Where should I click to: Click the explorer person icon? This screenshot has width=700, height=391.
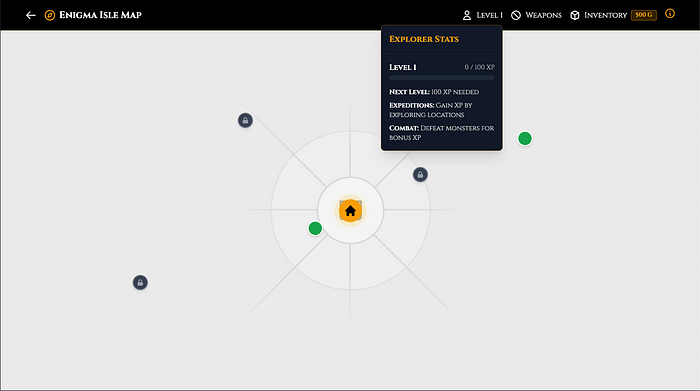(x=467, y=15)
